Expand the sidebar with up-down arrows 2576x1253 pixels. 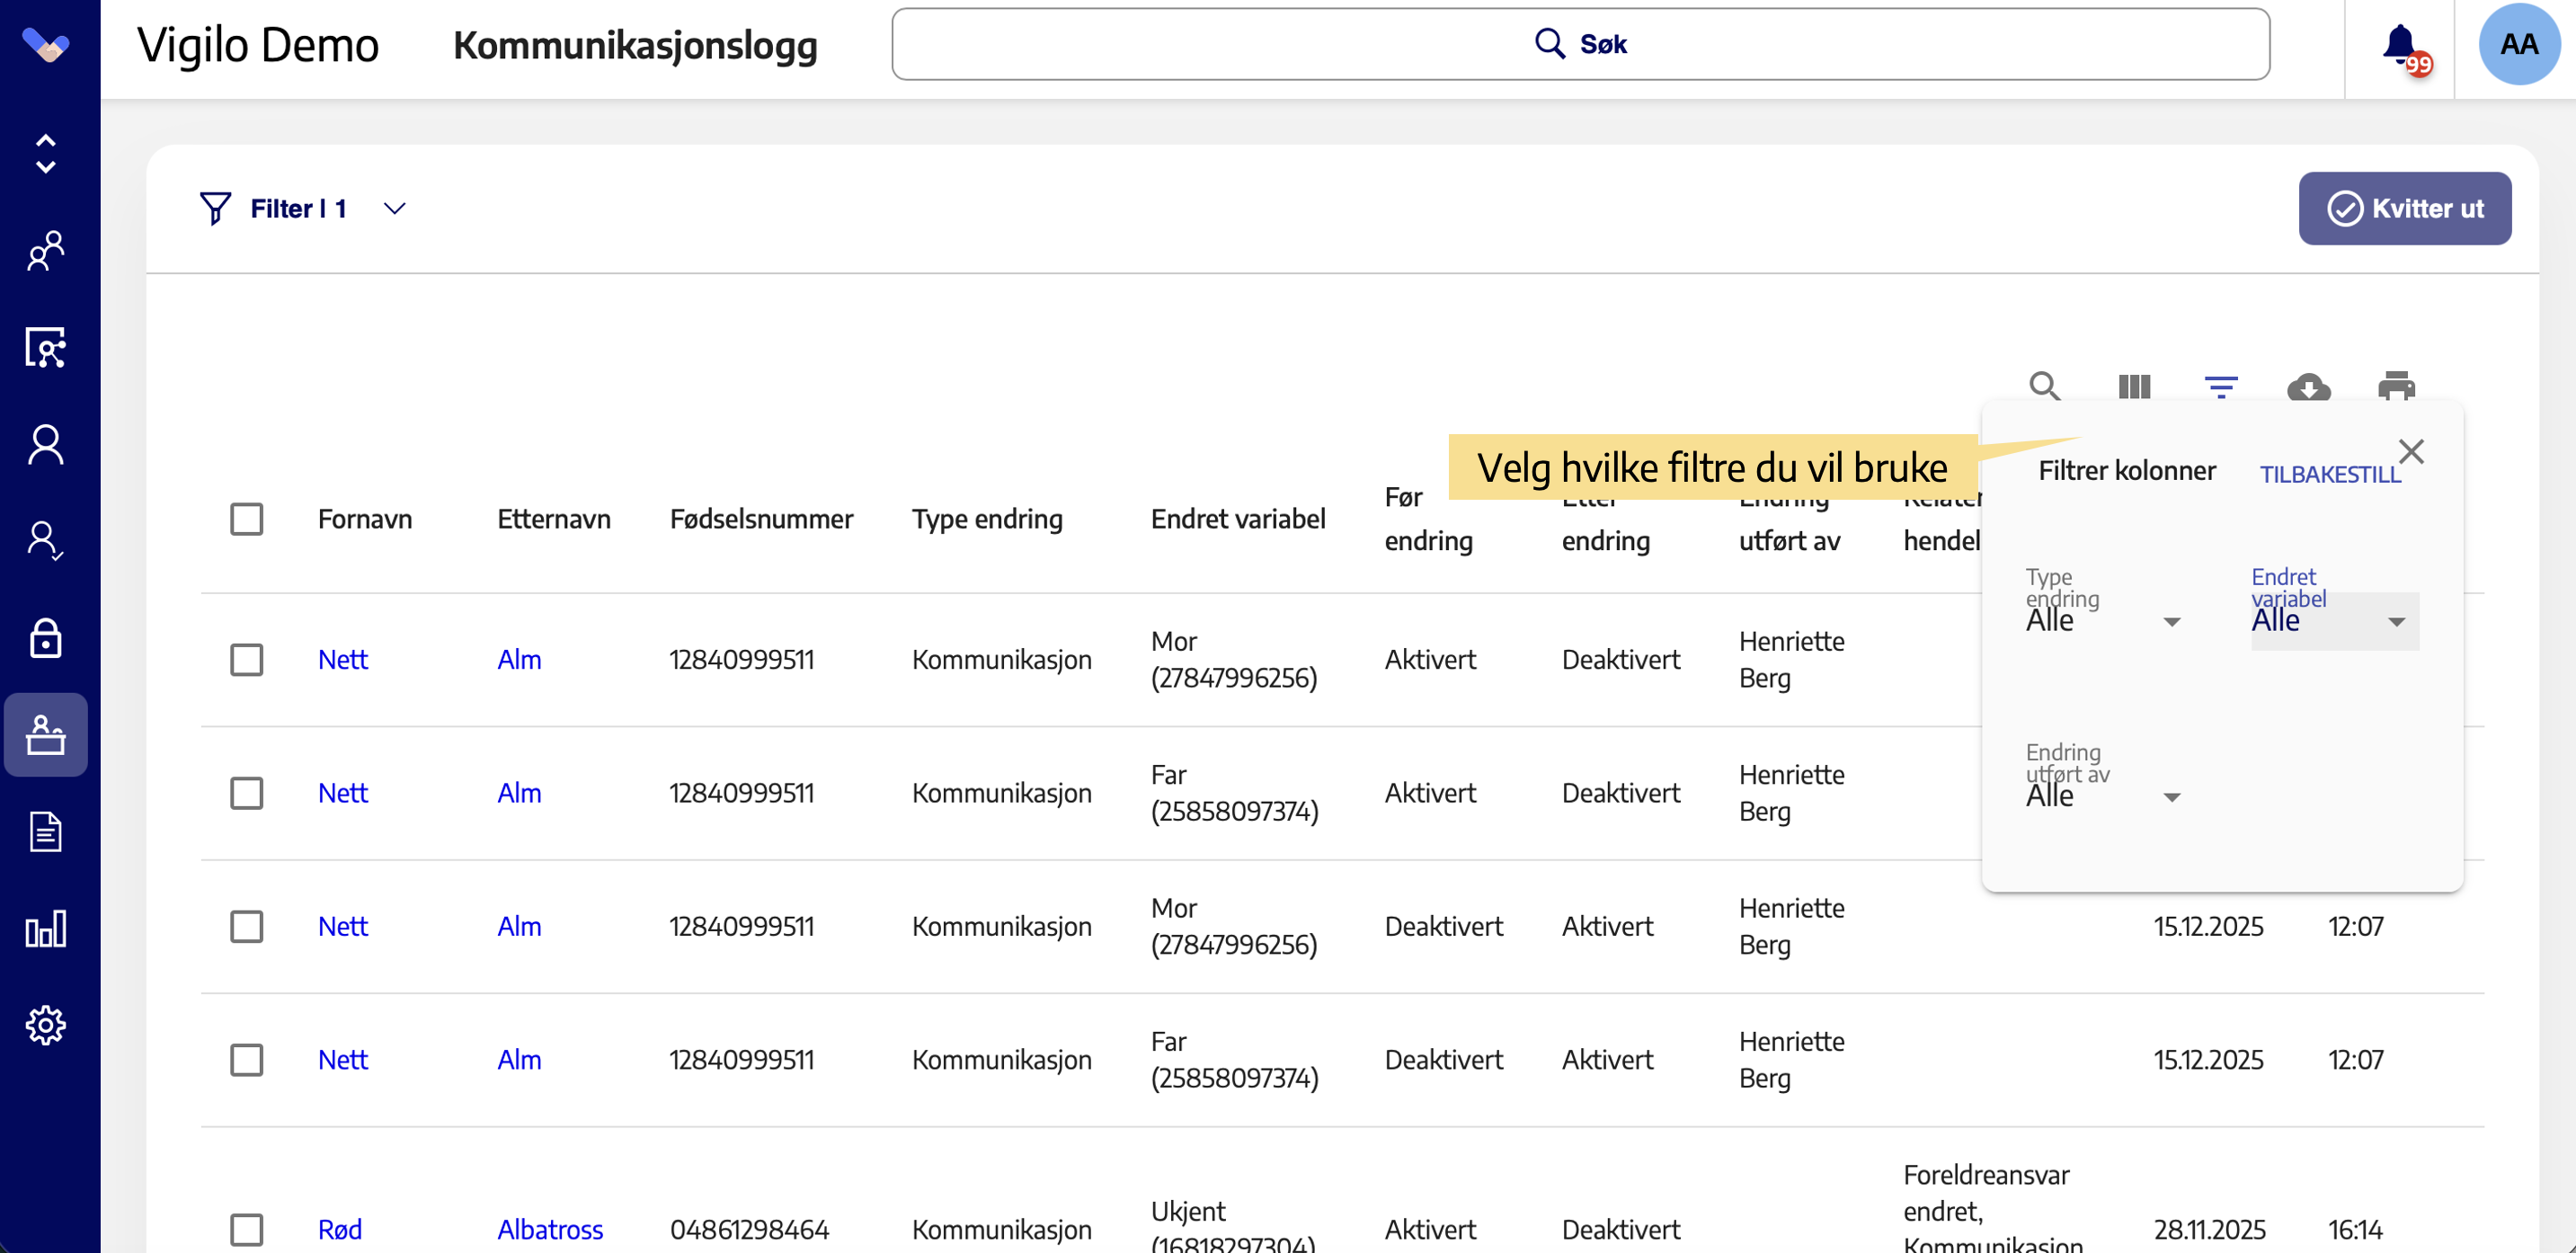tap(46, 154)
